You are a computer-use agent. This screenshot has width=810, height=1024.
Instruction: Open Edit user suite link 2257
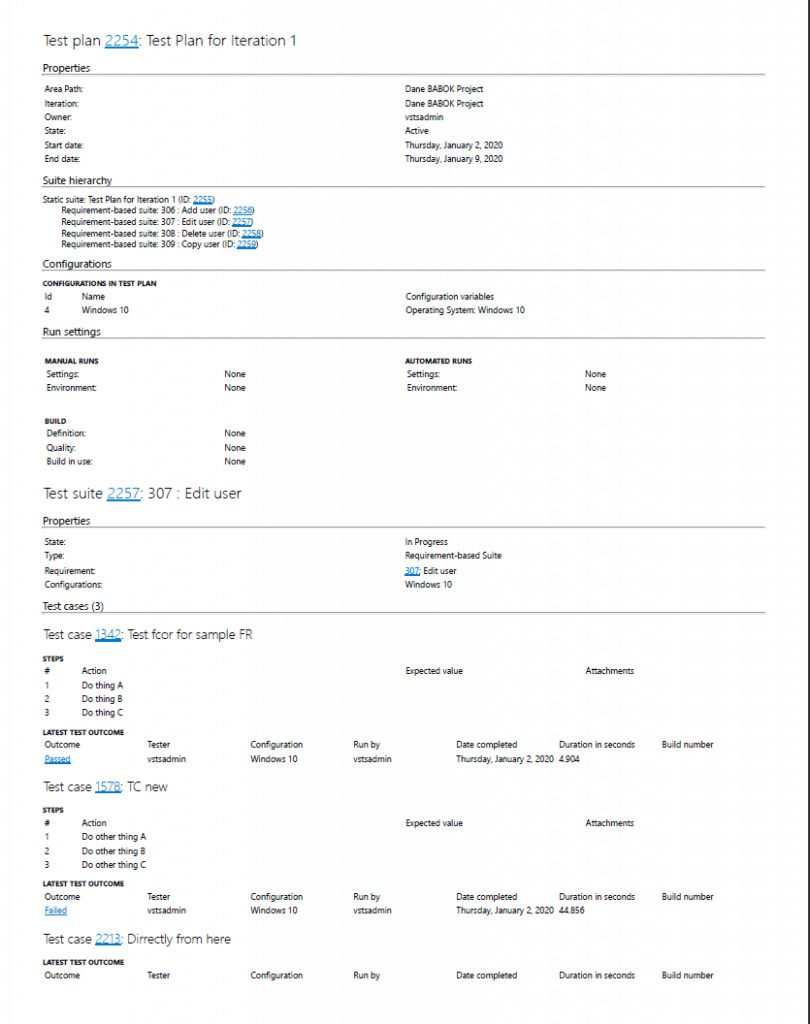[x=240, y=221]
